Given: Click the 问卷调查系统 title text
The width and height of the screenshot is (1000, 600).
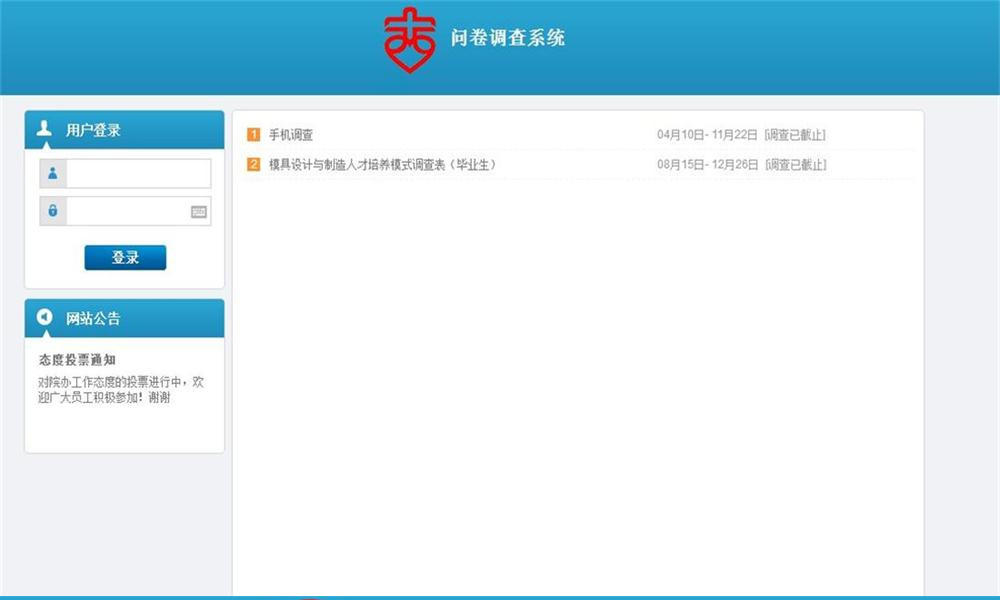Looking at the screenshot, I should point(508,38).
